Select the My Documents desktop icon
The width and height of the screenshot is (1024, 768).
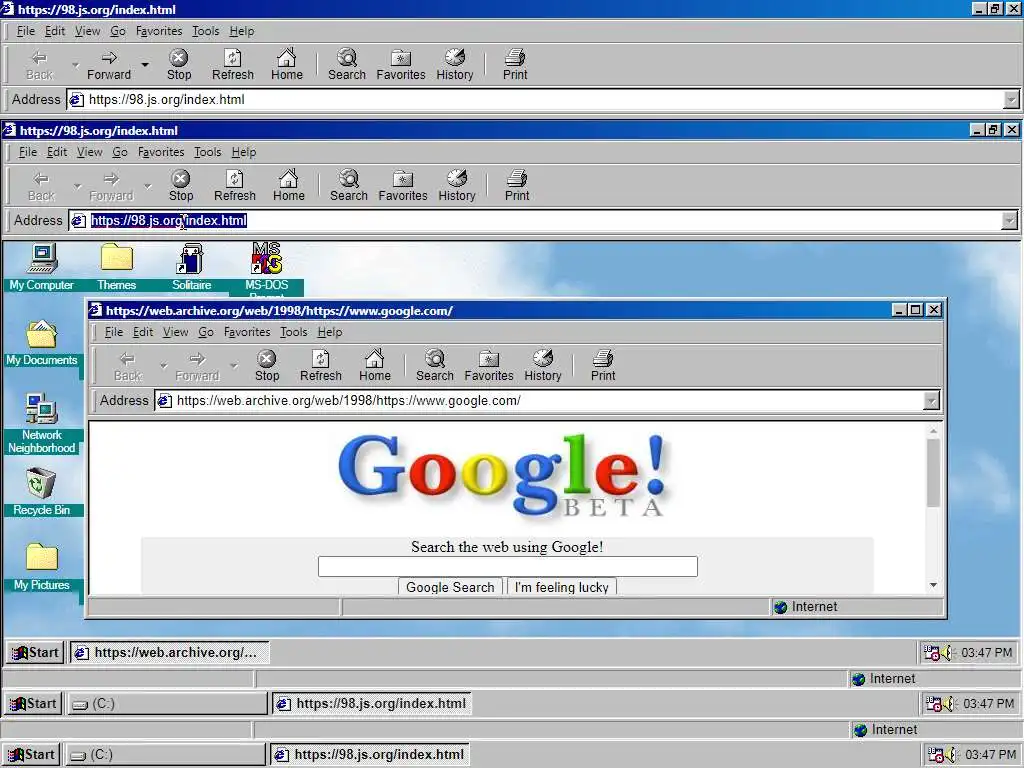pyautogui.click(x=42, y=342)
